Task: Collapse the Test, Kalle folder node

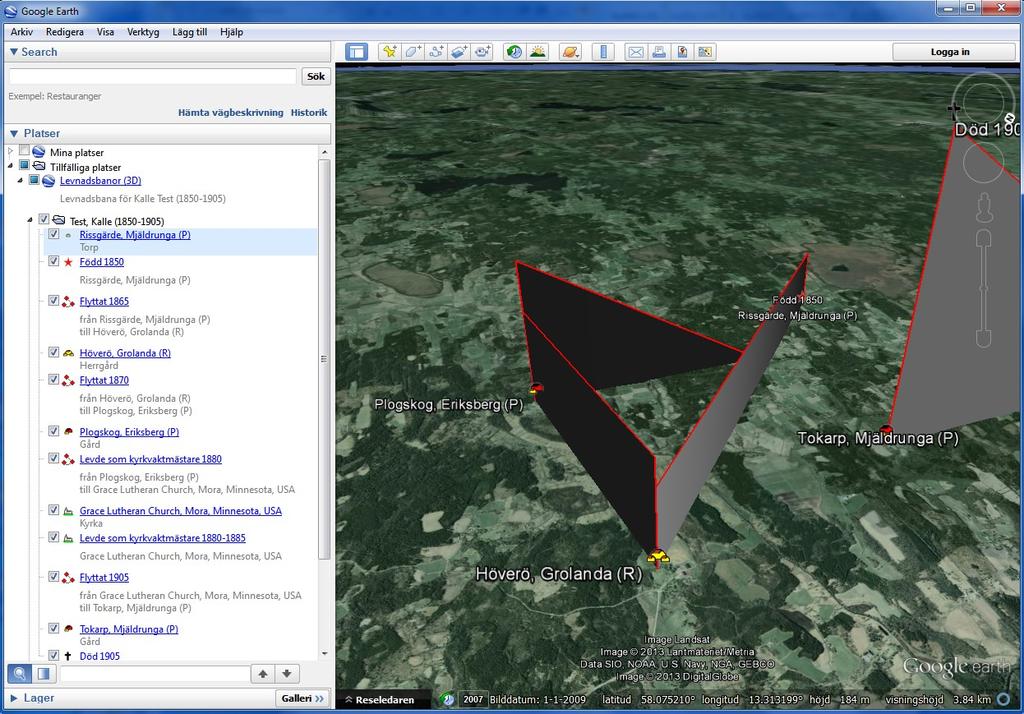Action: (x=29, y=220)
